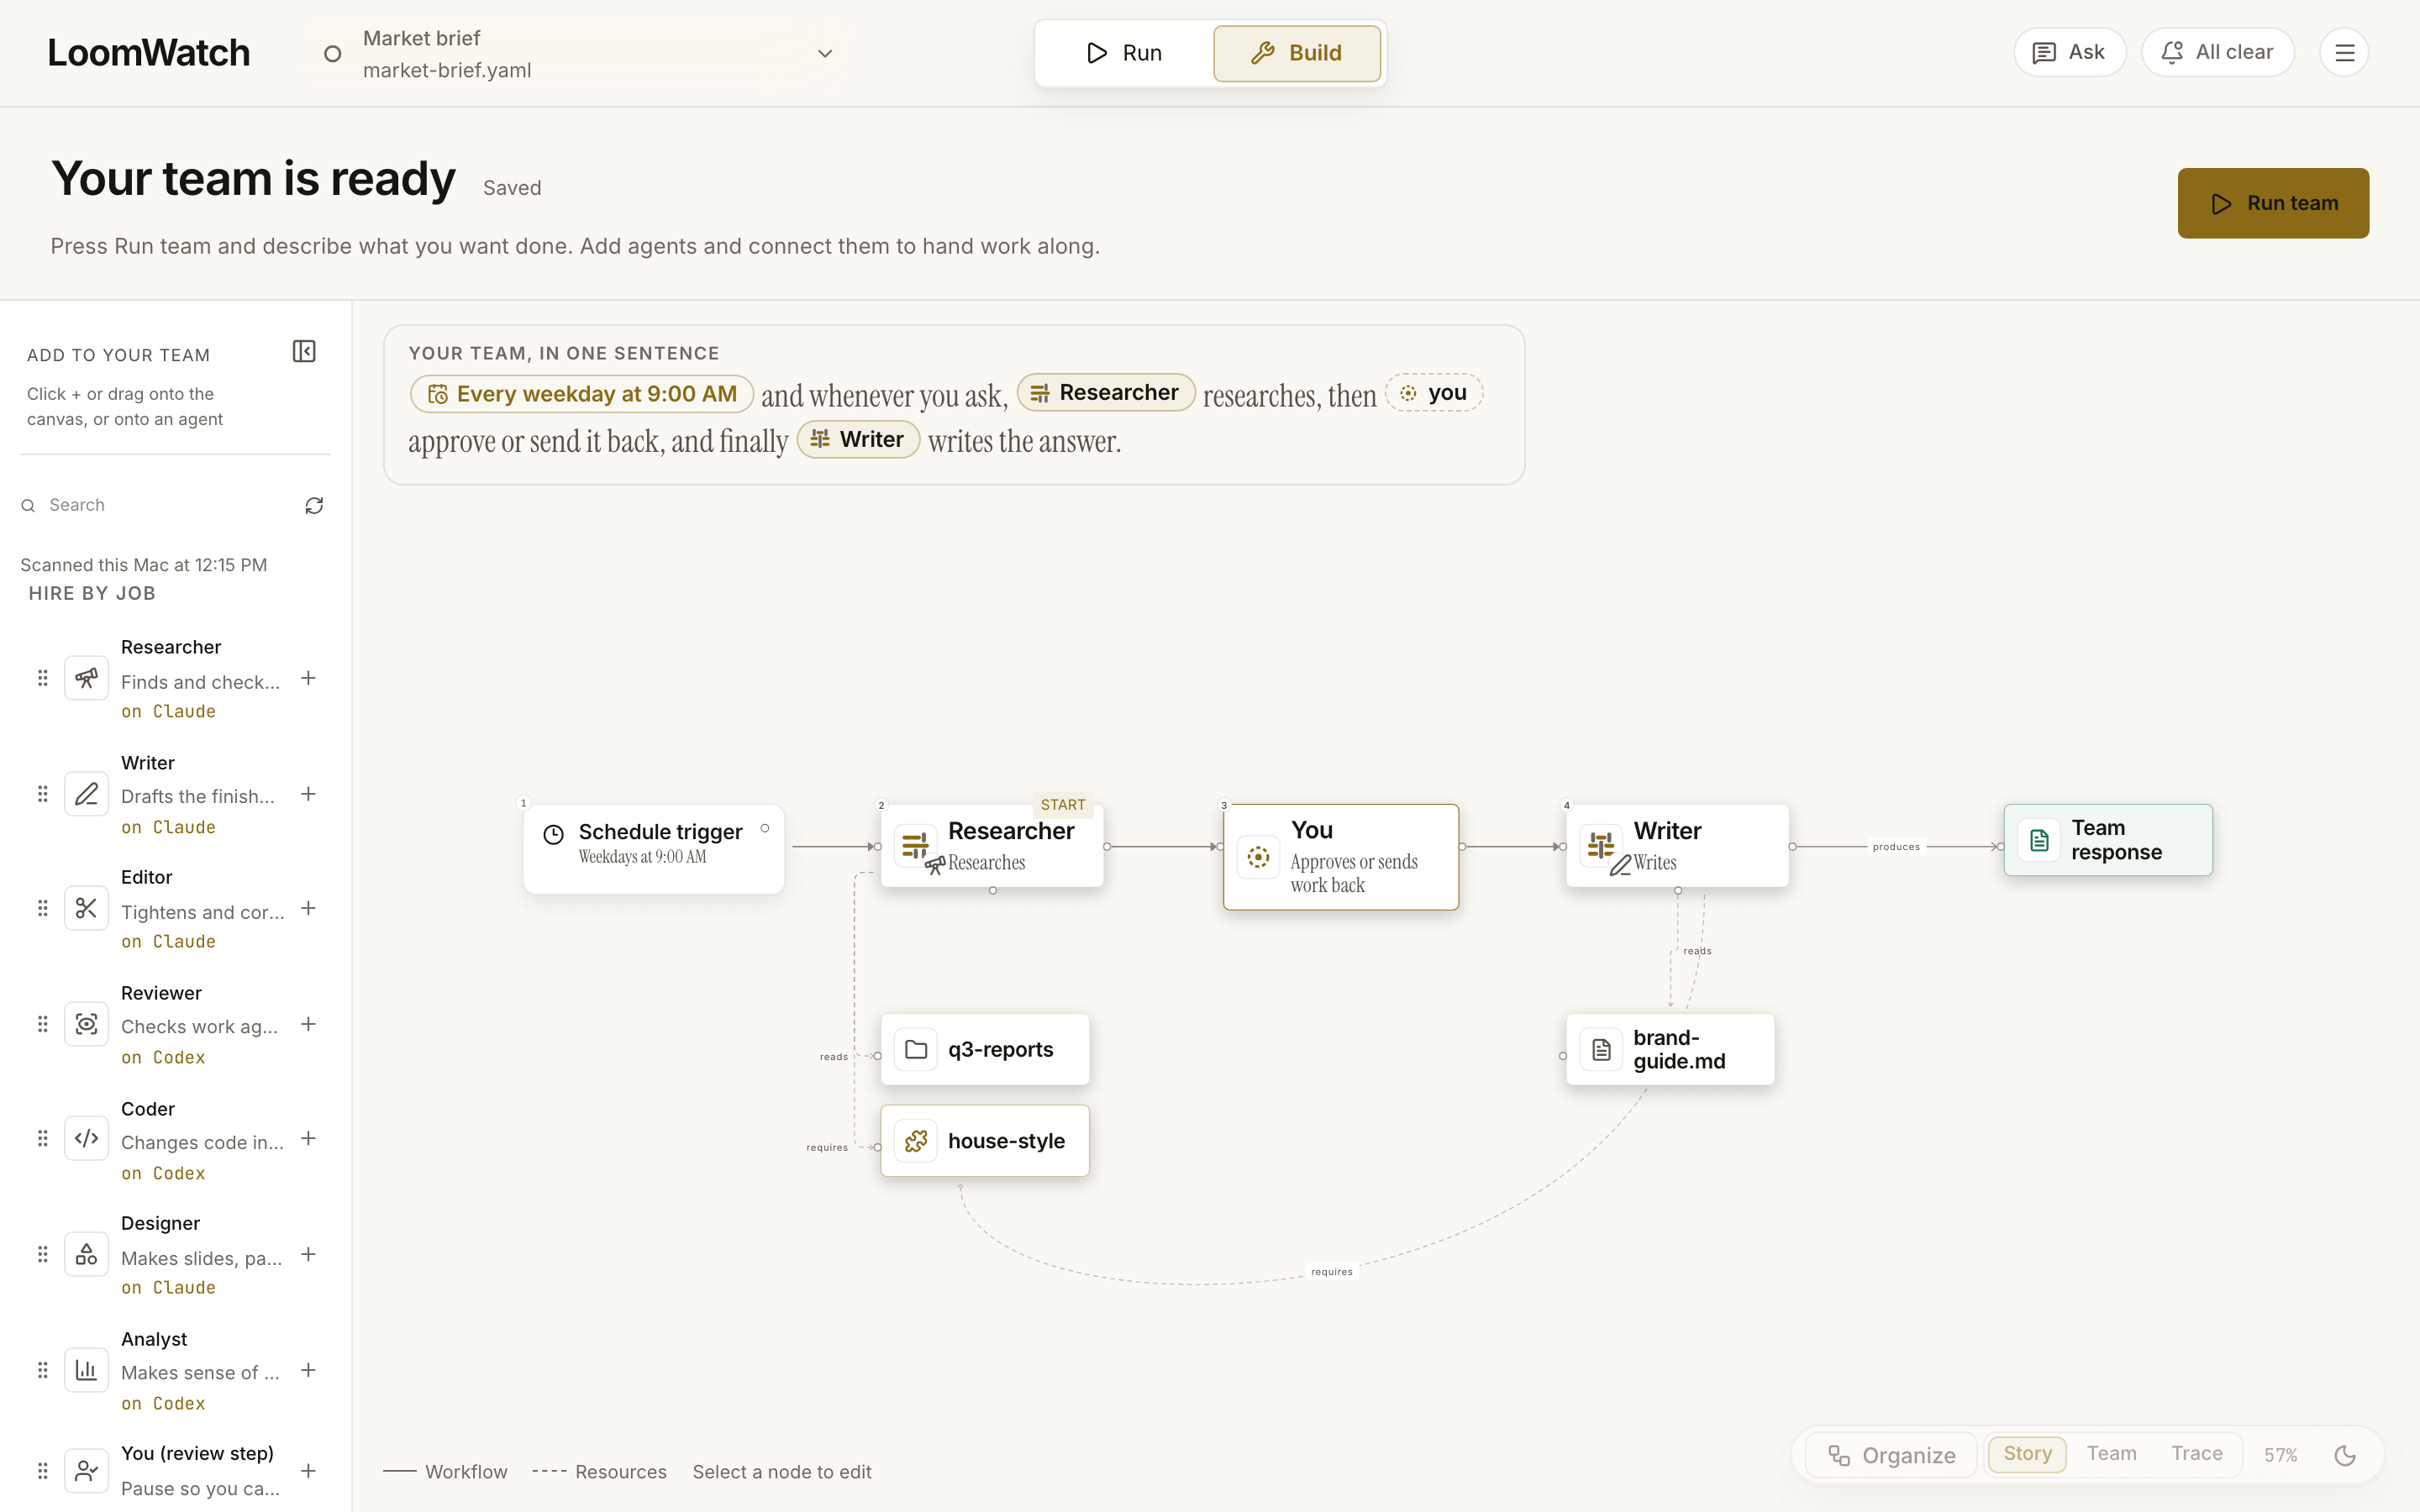Switch to Build mode
Screen dimensions: 2420x1512
point(1297,53)
